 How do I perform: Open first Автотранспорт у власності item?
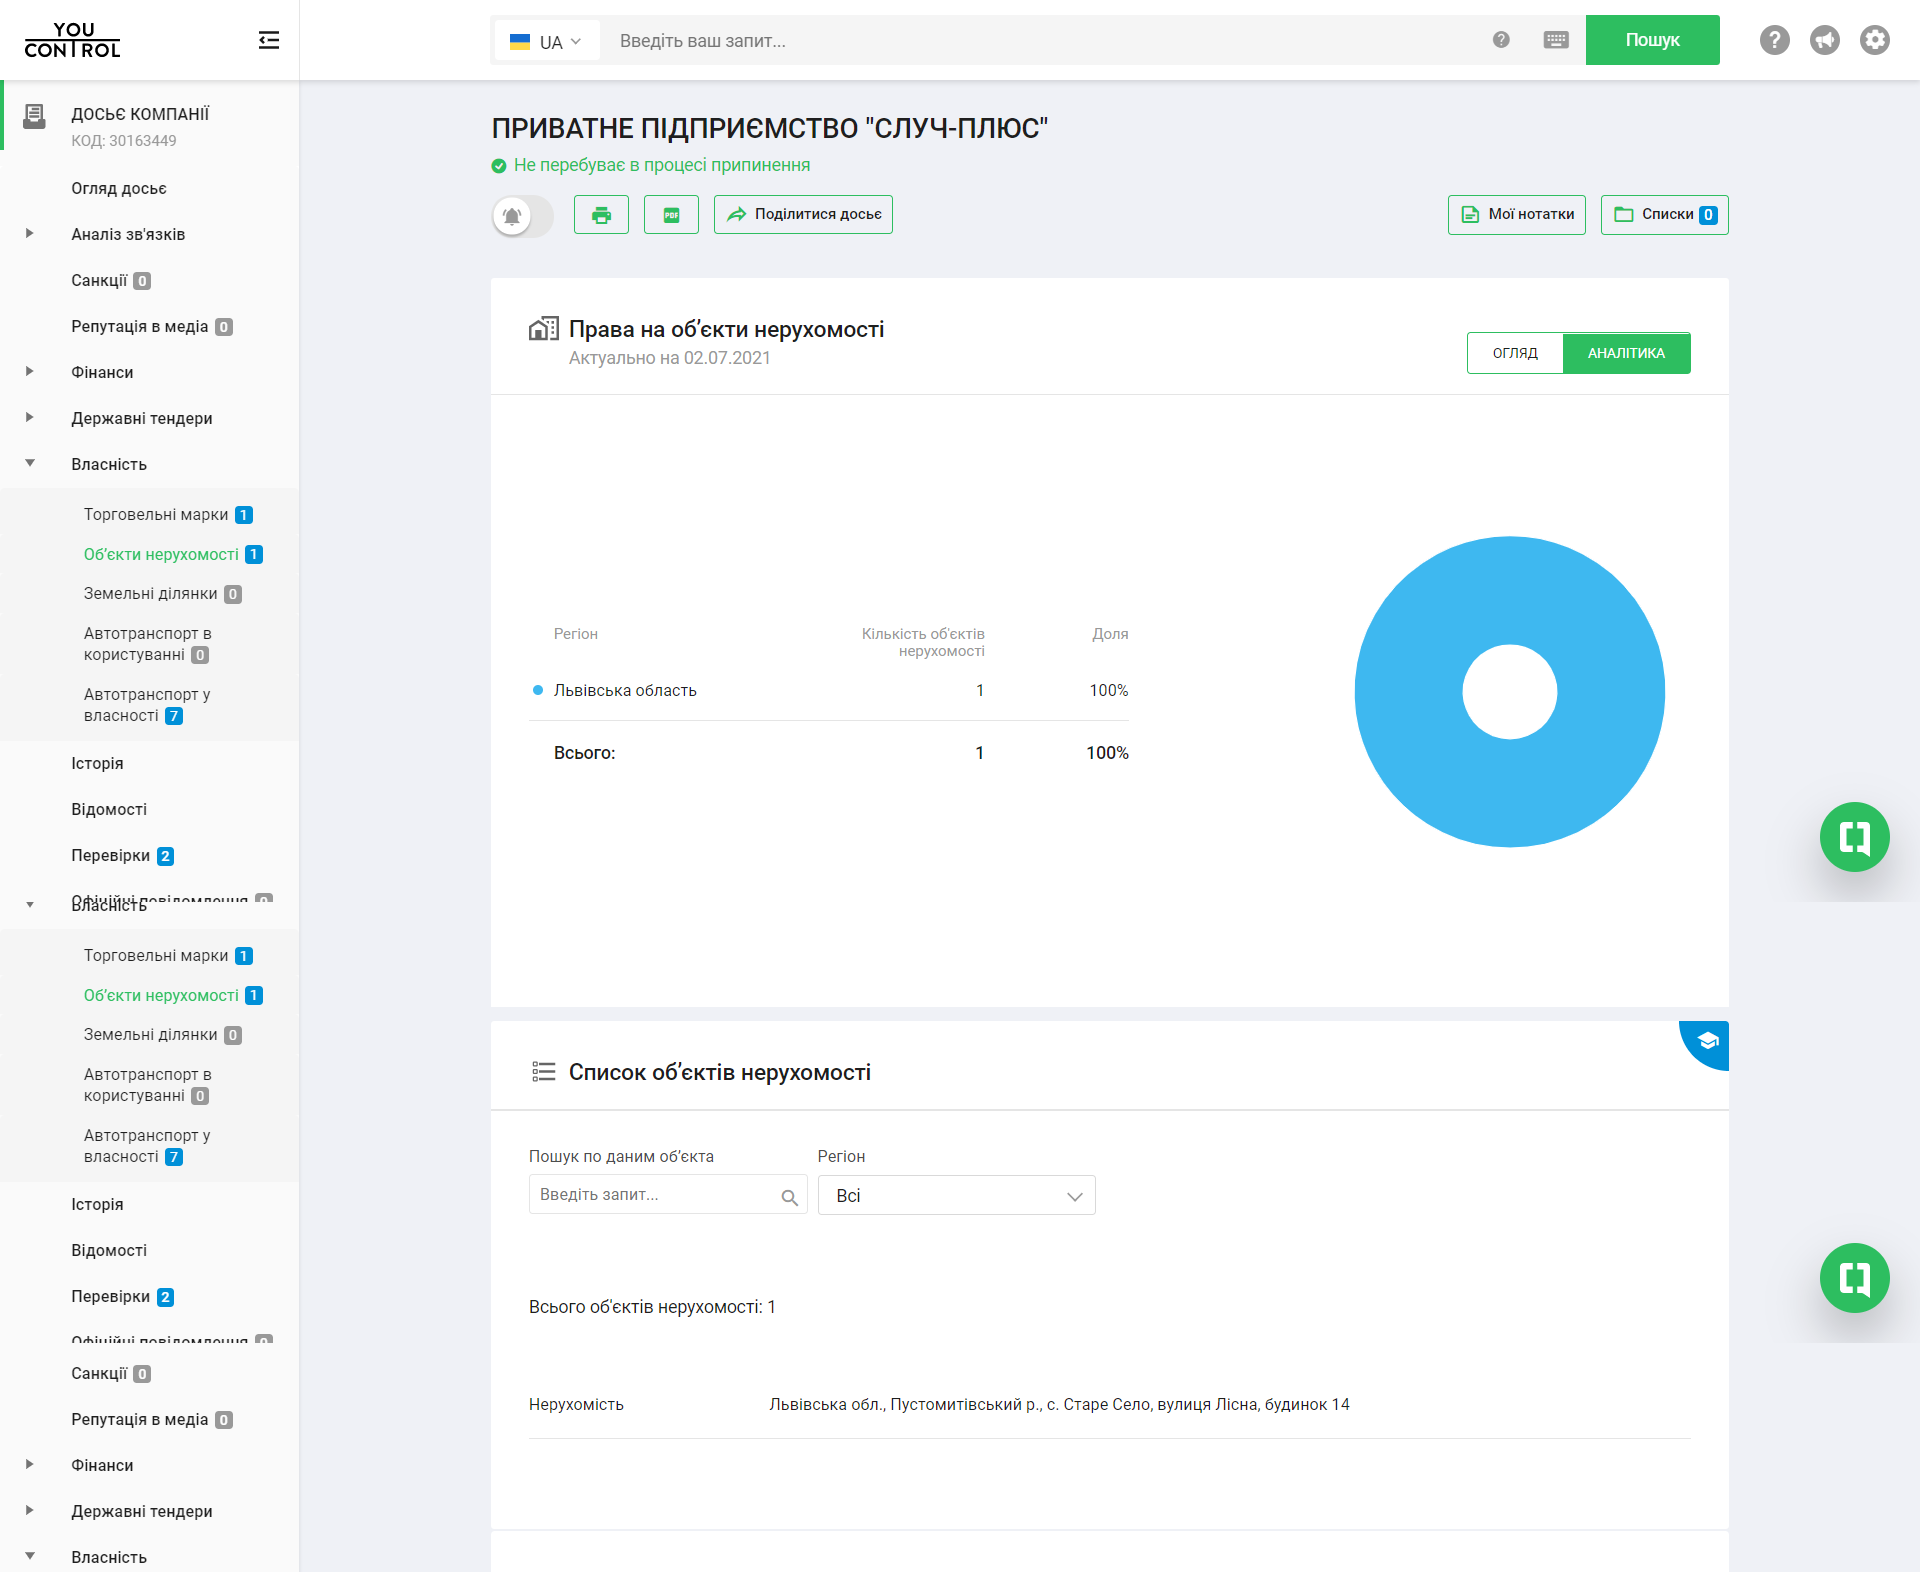(x=147, y=705)
